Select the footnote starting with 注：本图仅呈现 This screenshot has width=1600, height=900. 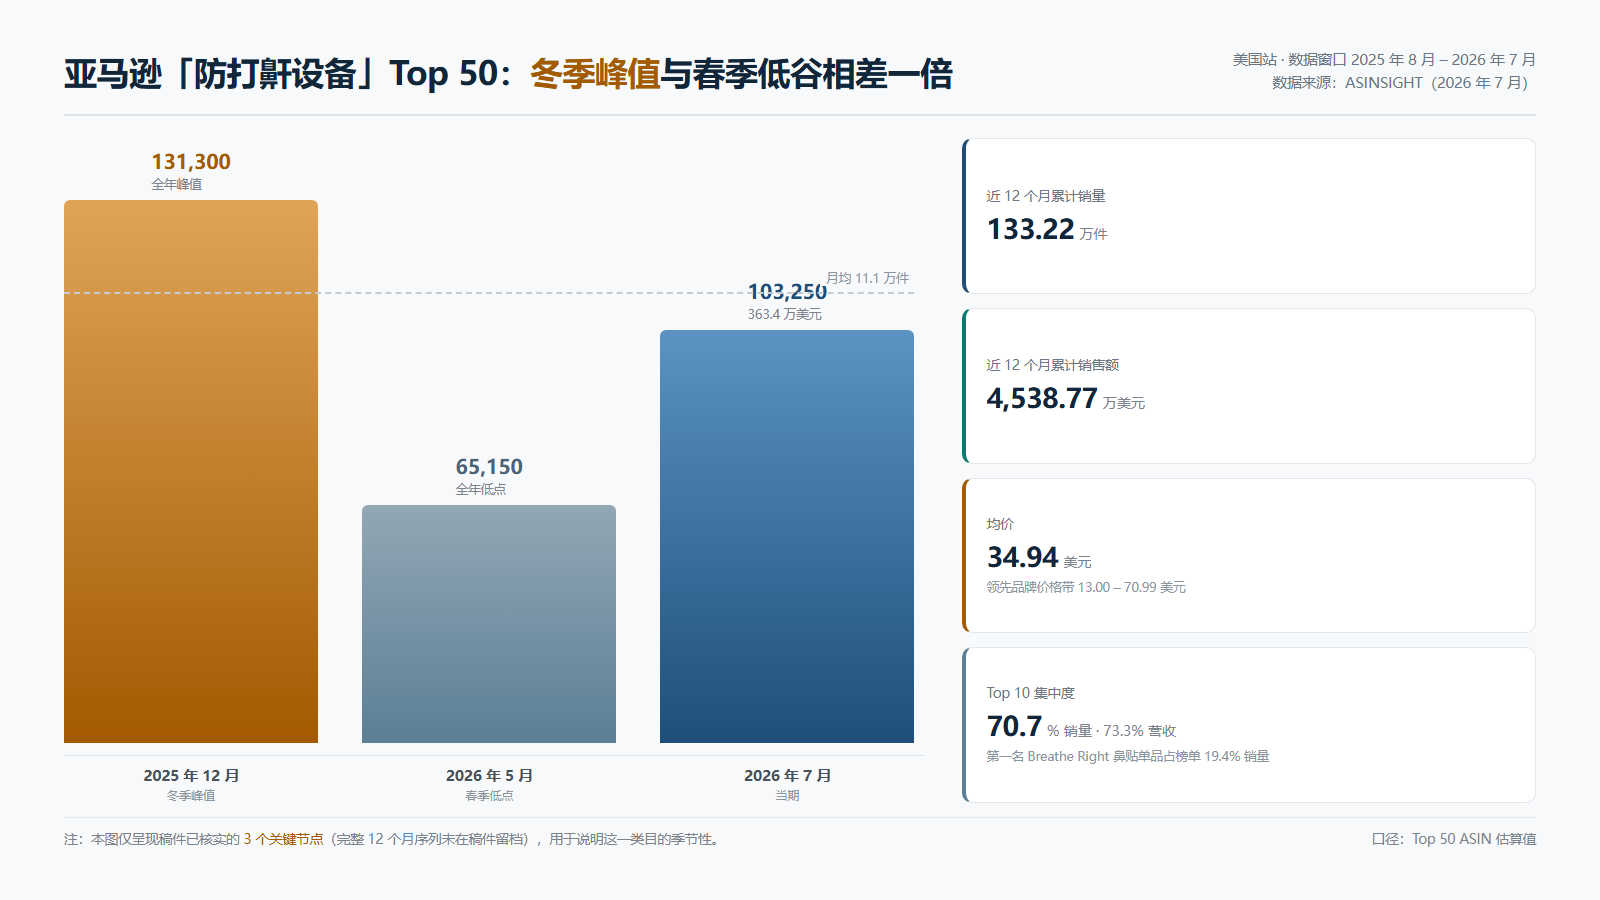coord(393,839)
